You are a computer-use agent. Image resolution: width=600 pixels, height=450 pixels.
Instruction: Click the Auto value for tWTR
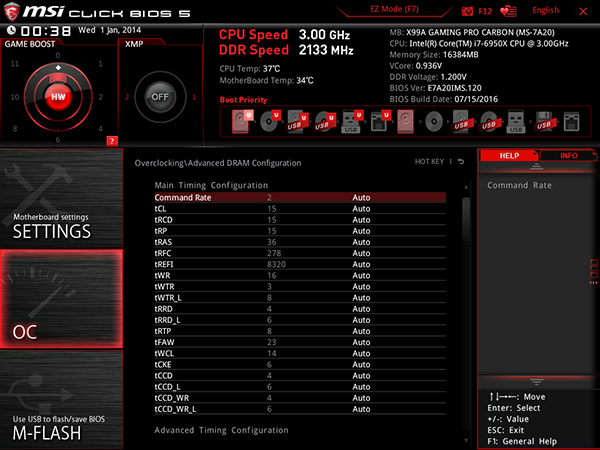click(x=361, y=286)
